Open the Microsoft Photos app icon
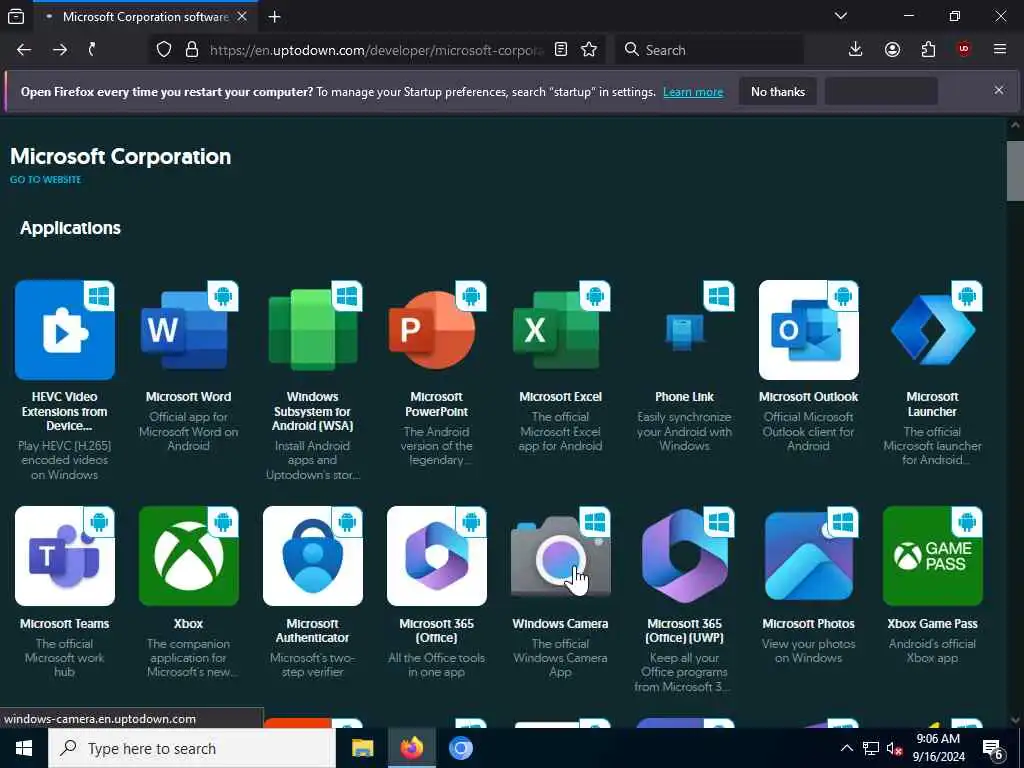This screenshot has height=768, width=1024. tap(808, 556)
